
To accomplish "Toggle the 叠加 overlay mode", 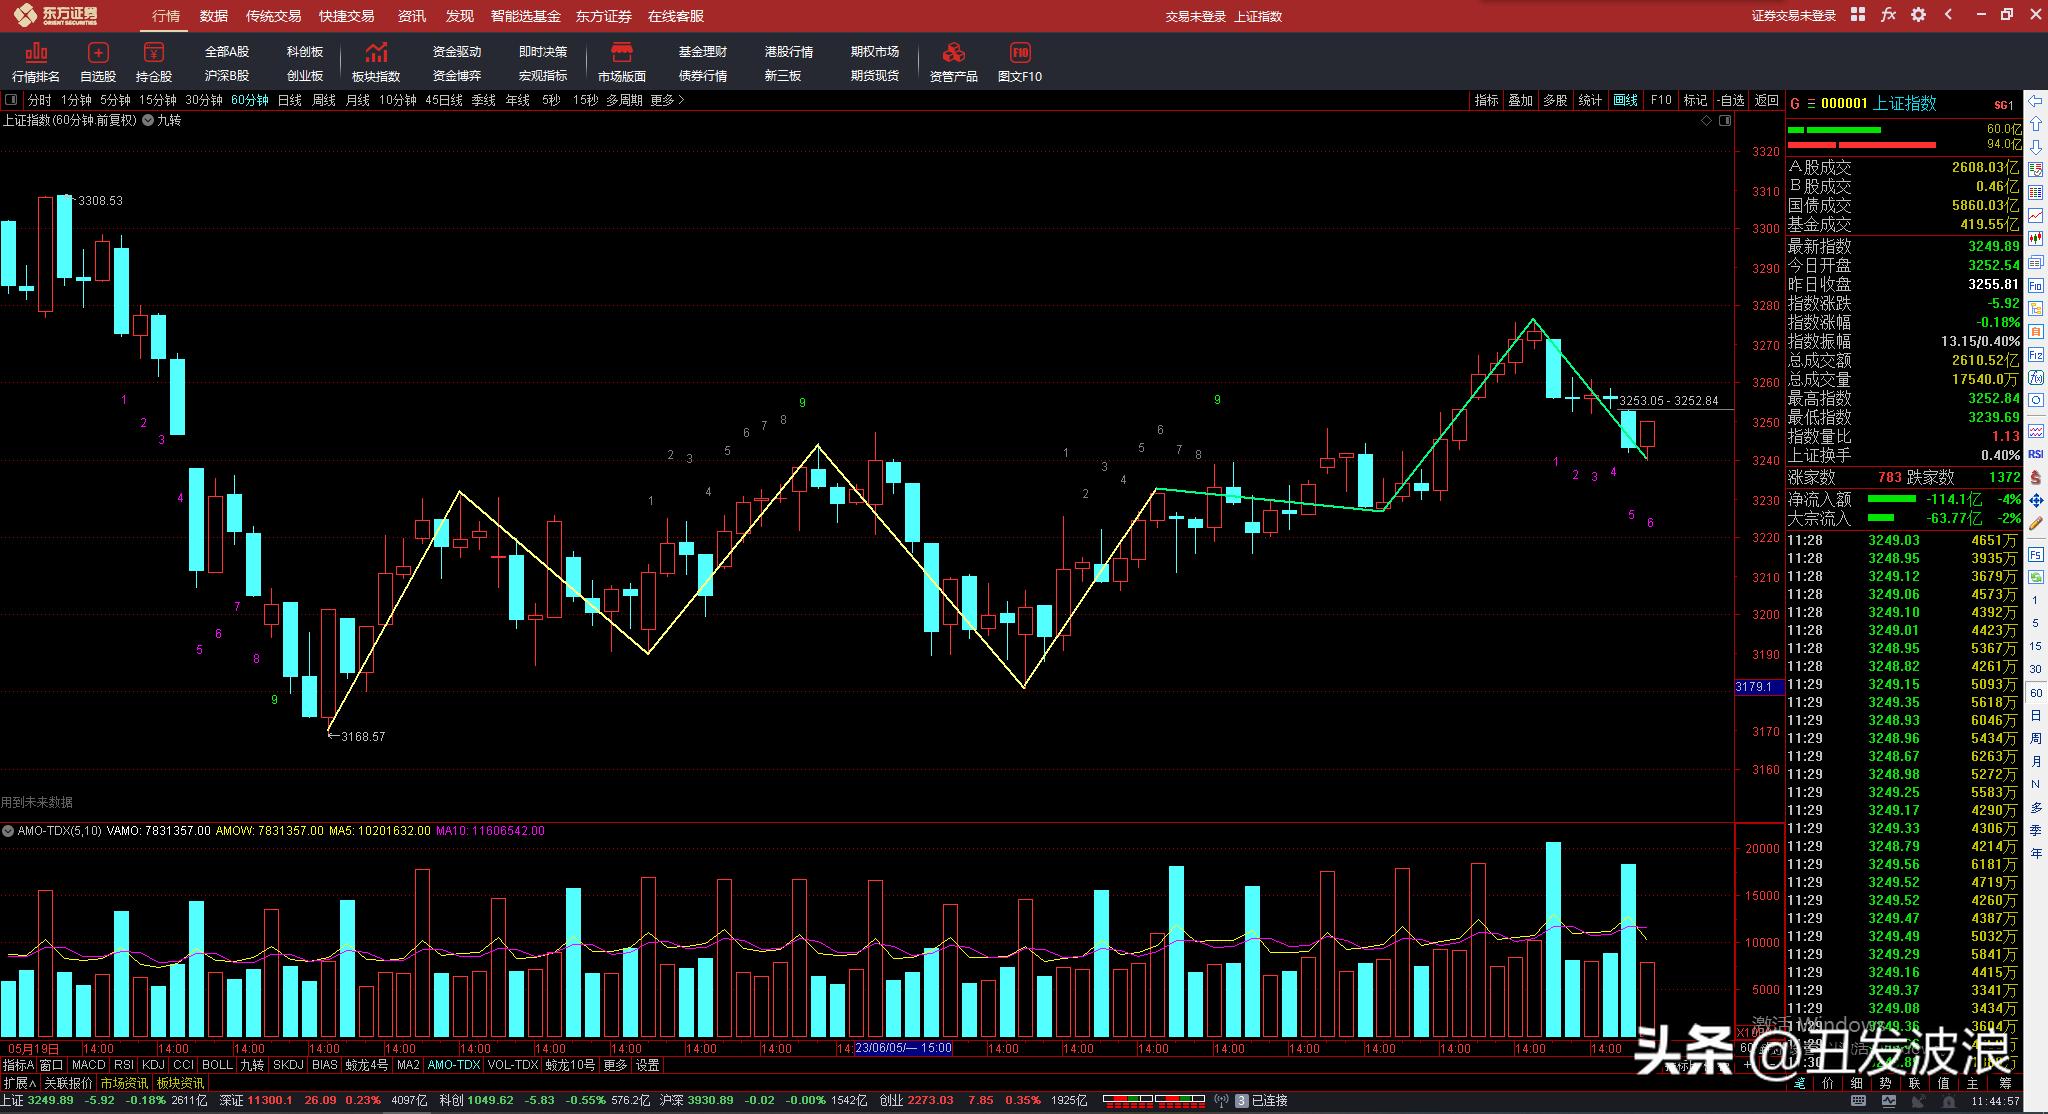I will (1521, 100).
